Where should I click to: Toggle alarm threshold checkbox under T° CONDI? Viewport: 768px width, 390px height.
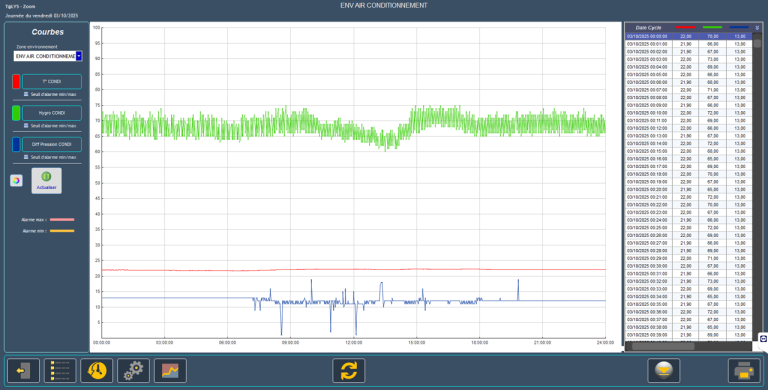[26, 94]
